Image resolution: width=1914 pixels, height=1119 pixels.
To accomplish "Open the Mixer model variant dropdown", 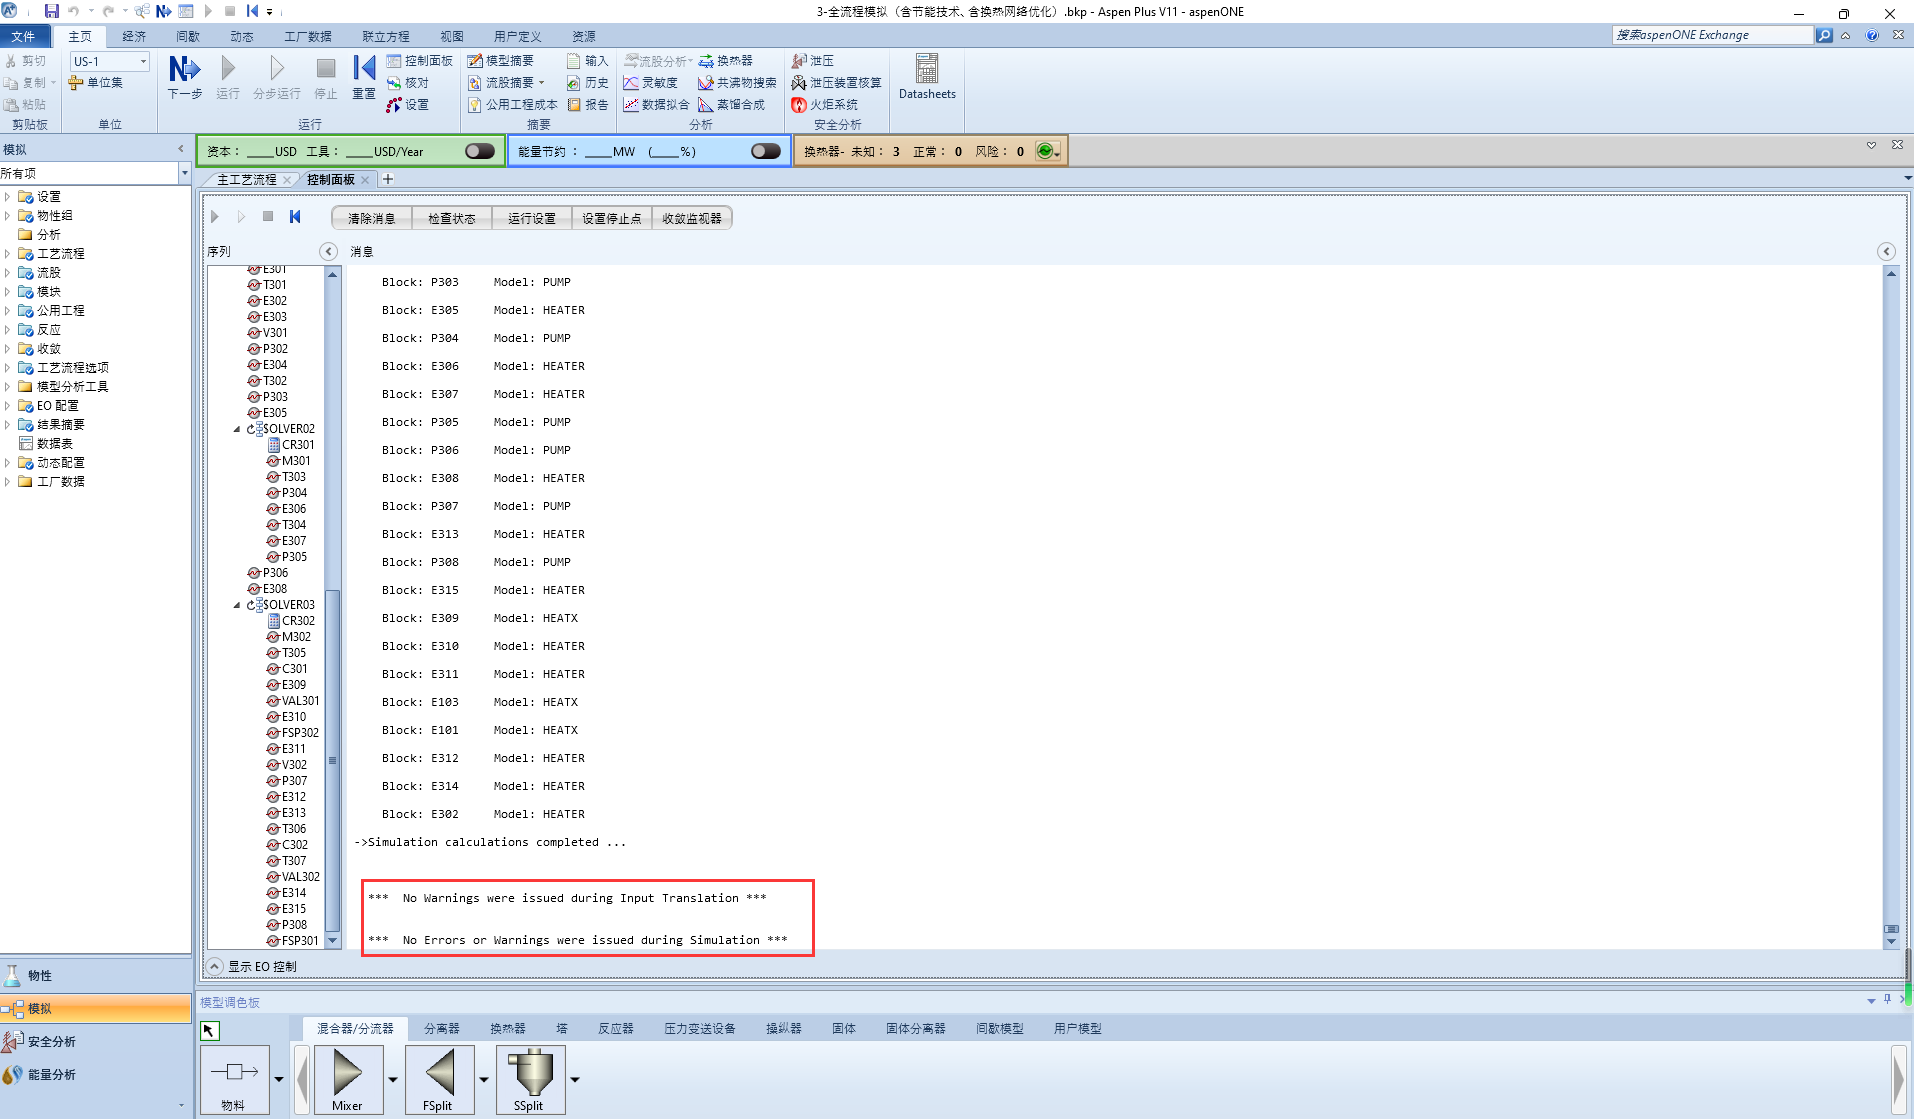I will tap(393, 1079).
